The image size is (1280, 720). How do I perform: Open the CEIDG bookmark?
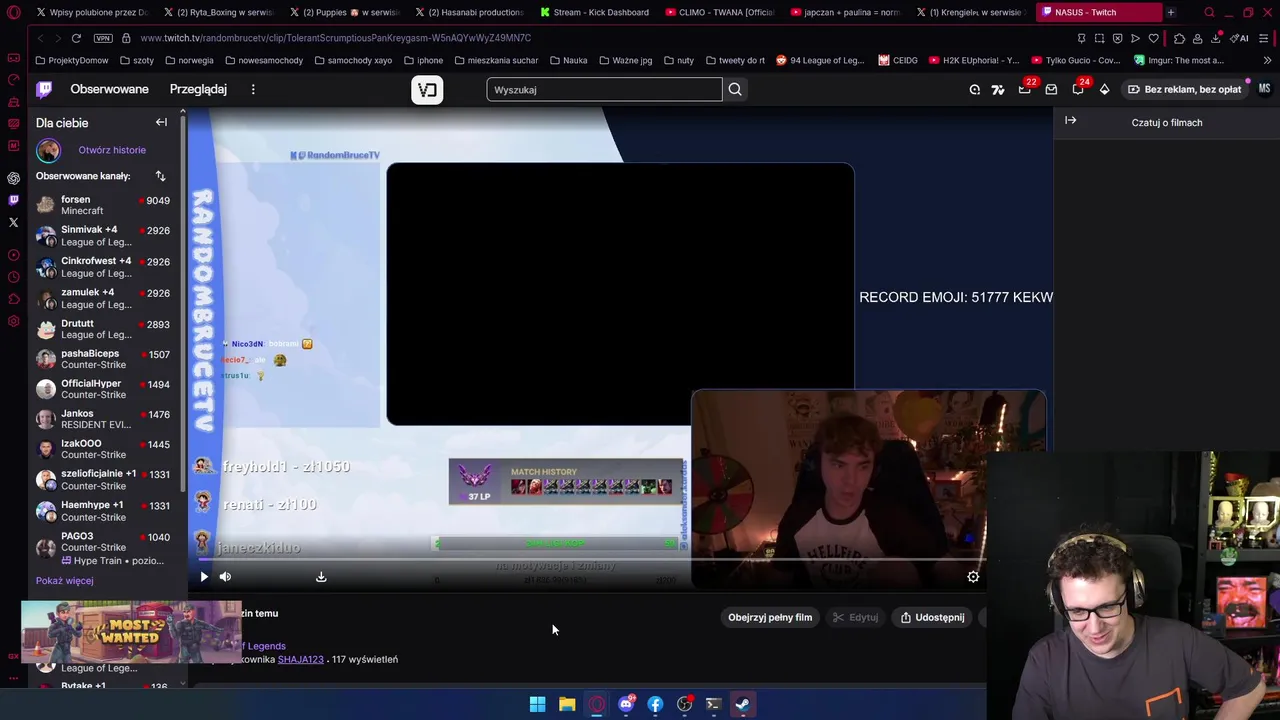(898, 60)
